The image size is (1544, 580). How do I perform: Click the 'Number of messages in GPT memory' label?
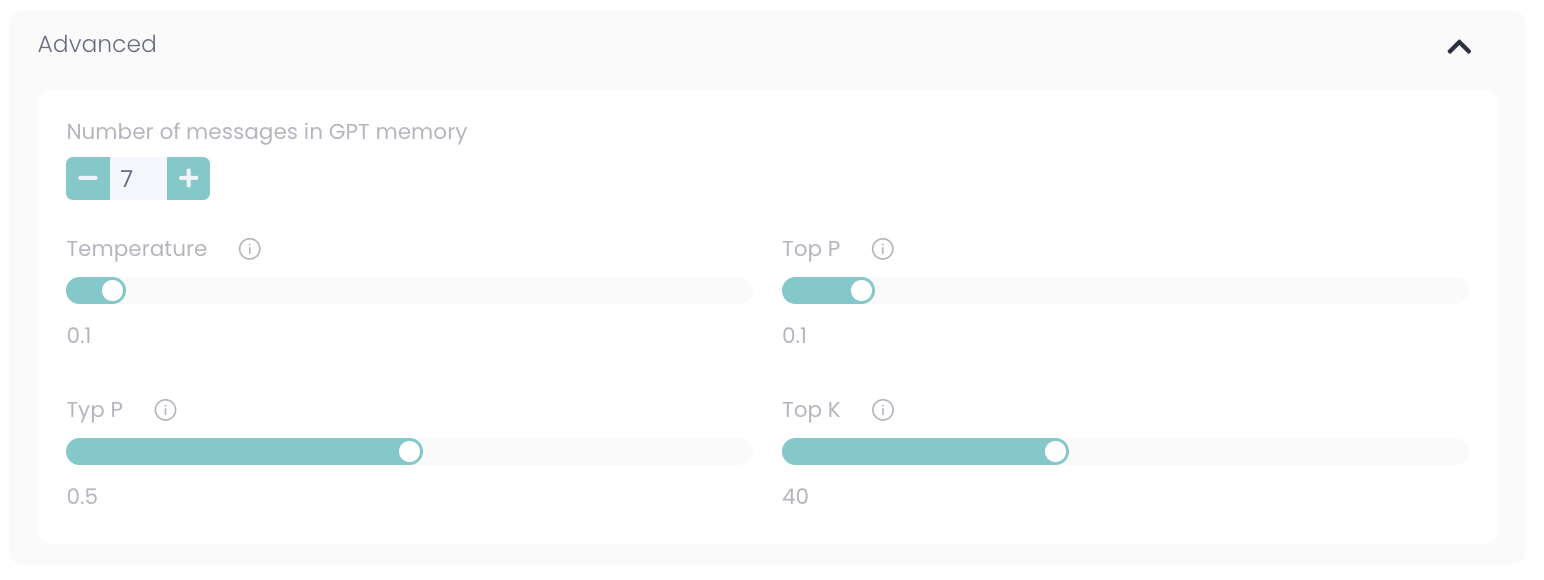[267, 132]
